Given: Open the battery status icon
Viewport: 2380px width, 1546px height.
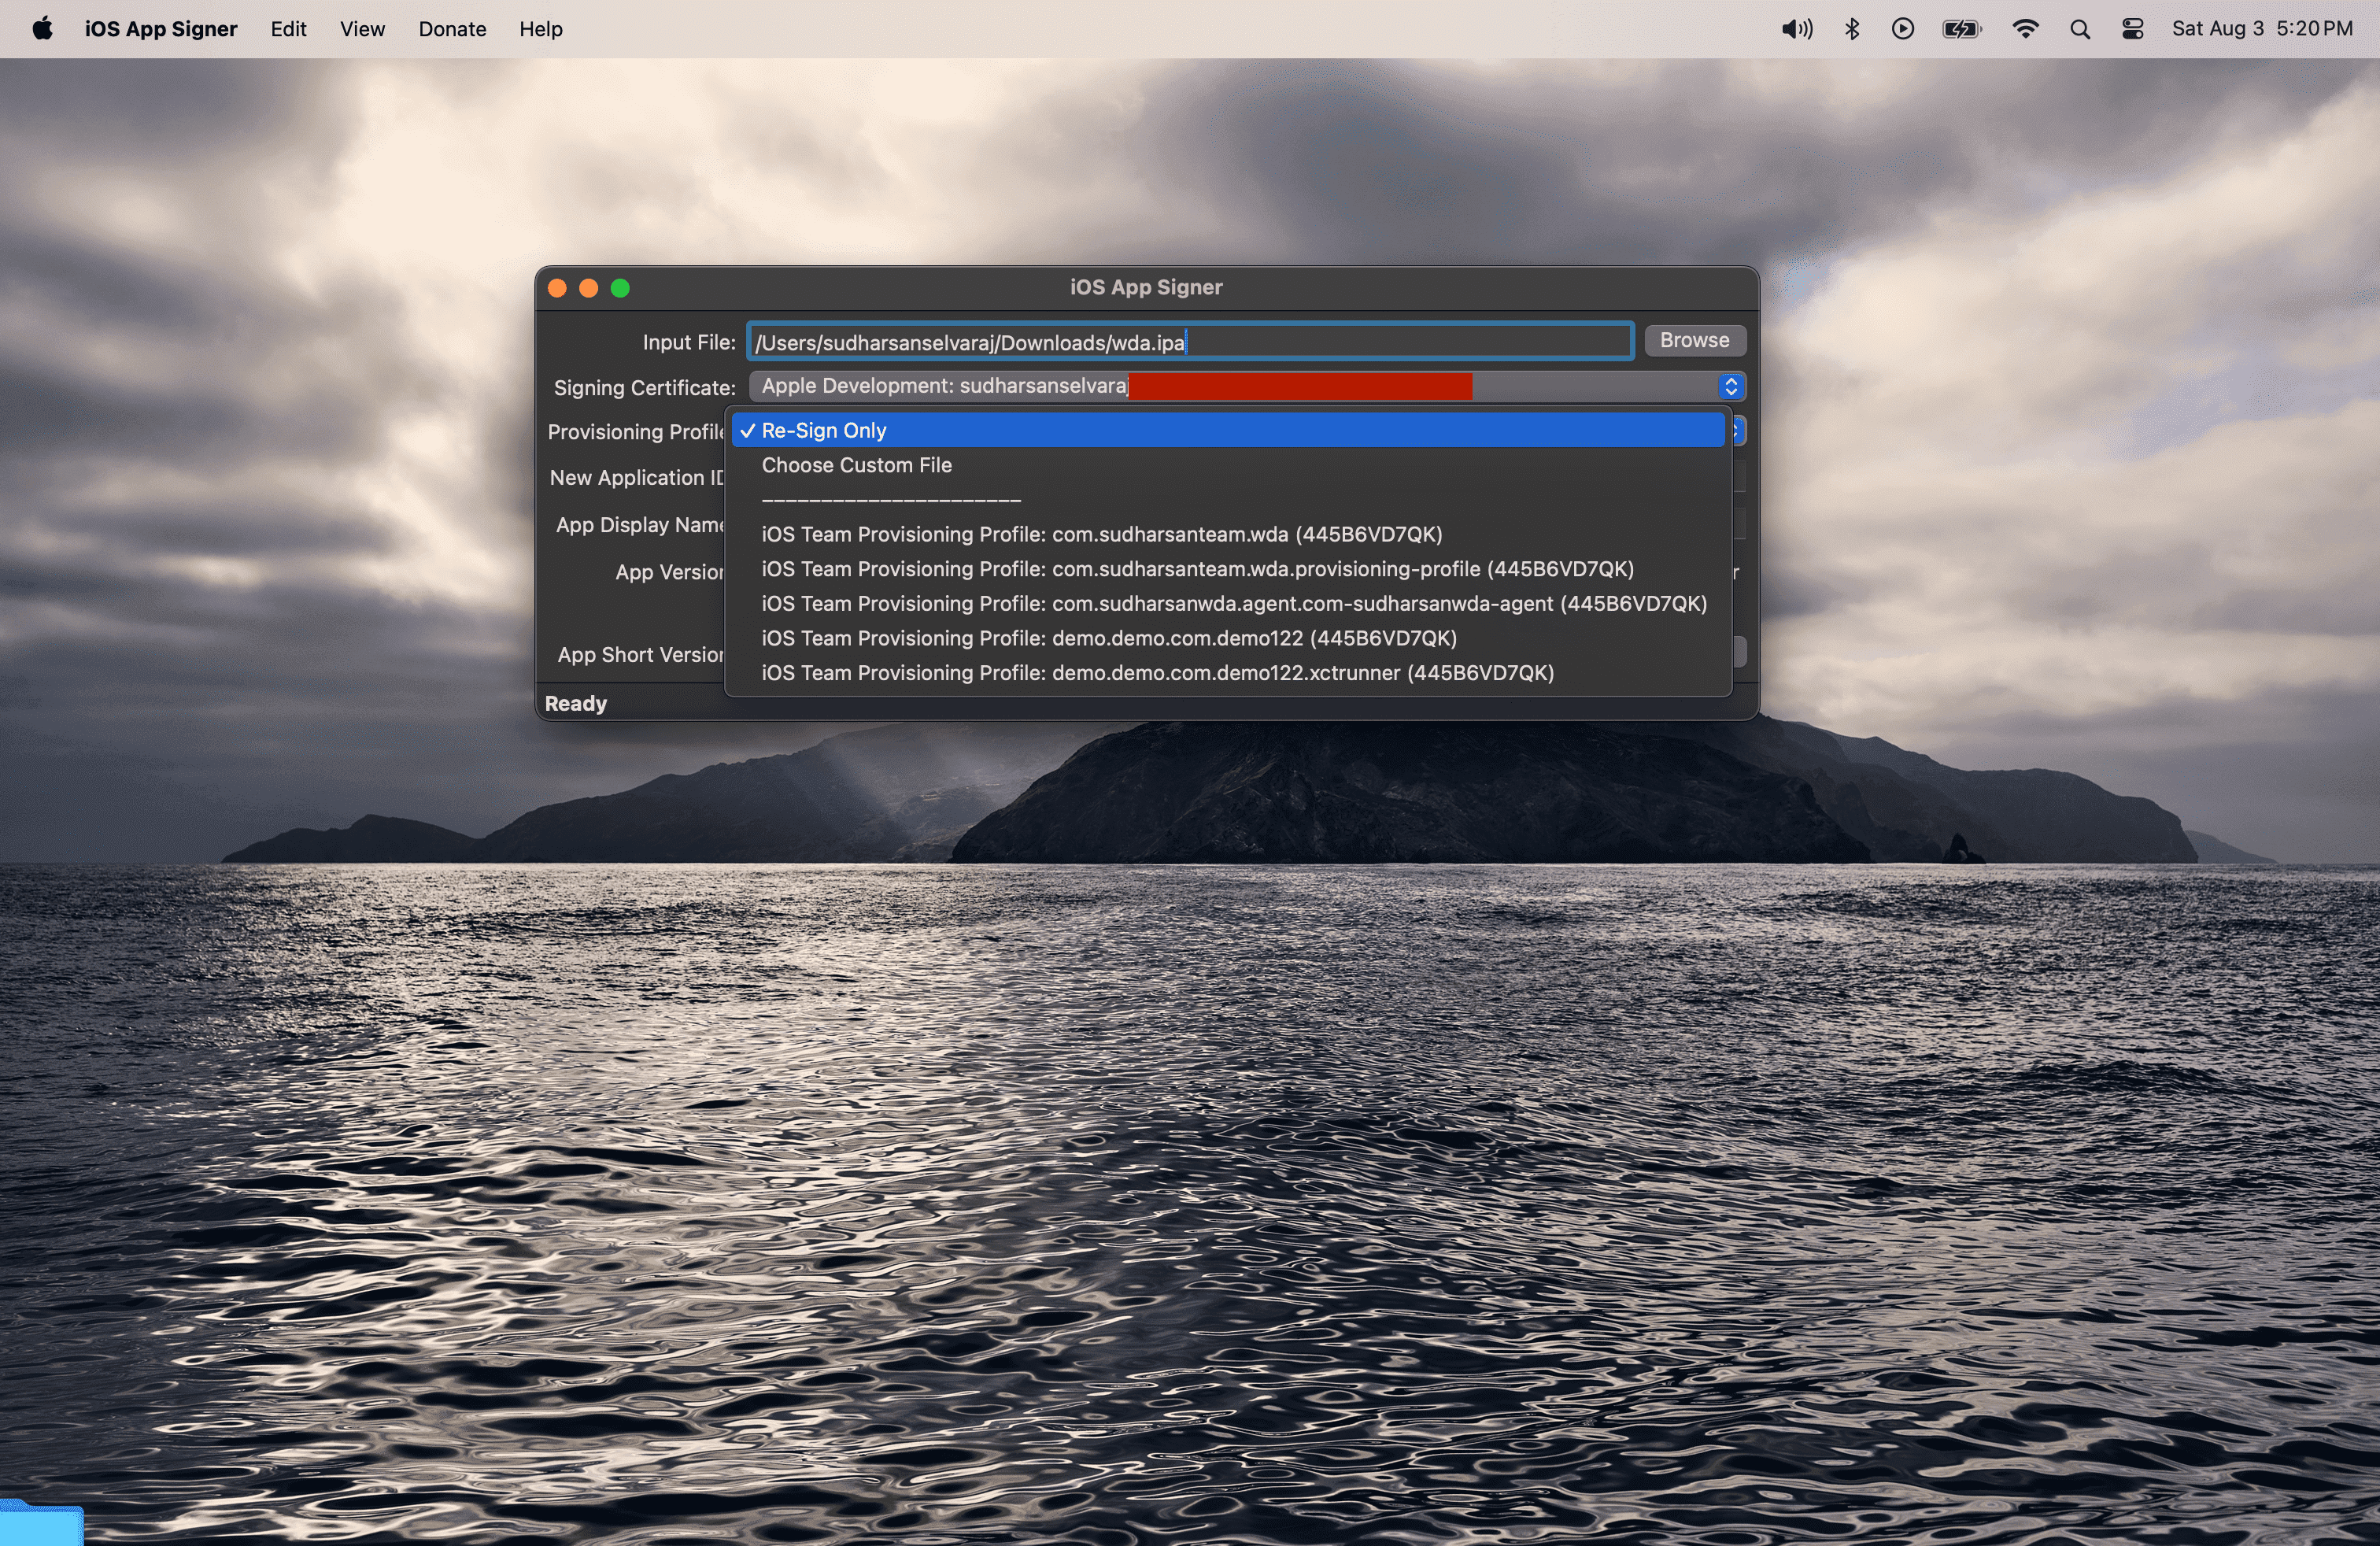Looking at the screenshot, I should click(1961, 28).
